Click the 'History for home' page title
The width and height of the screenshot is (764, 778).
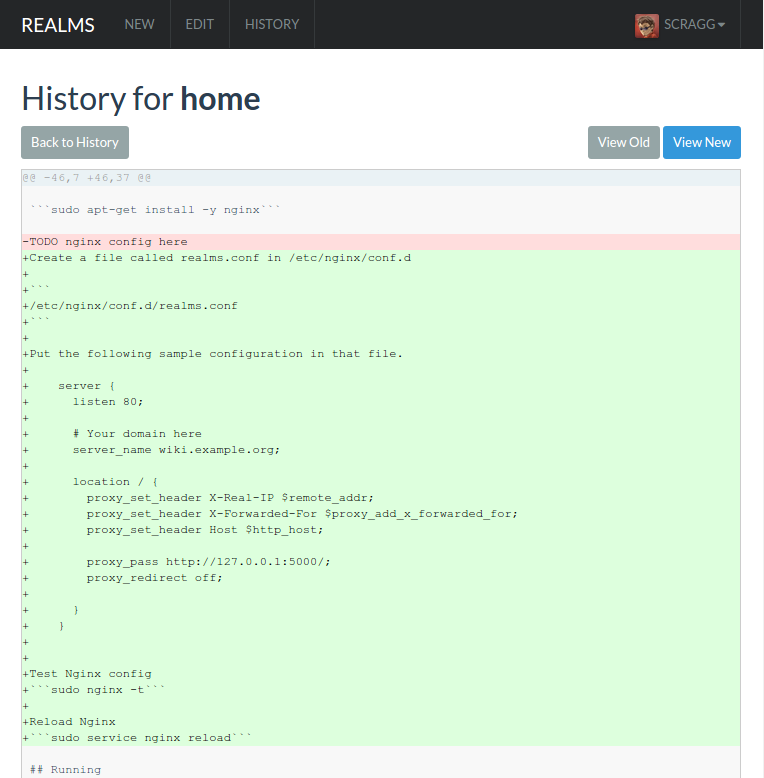[x=141, y=99]
